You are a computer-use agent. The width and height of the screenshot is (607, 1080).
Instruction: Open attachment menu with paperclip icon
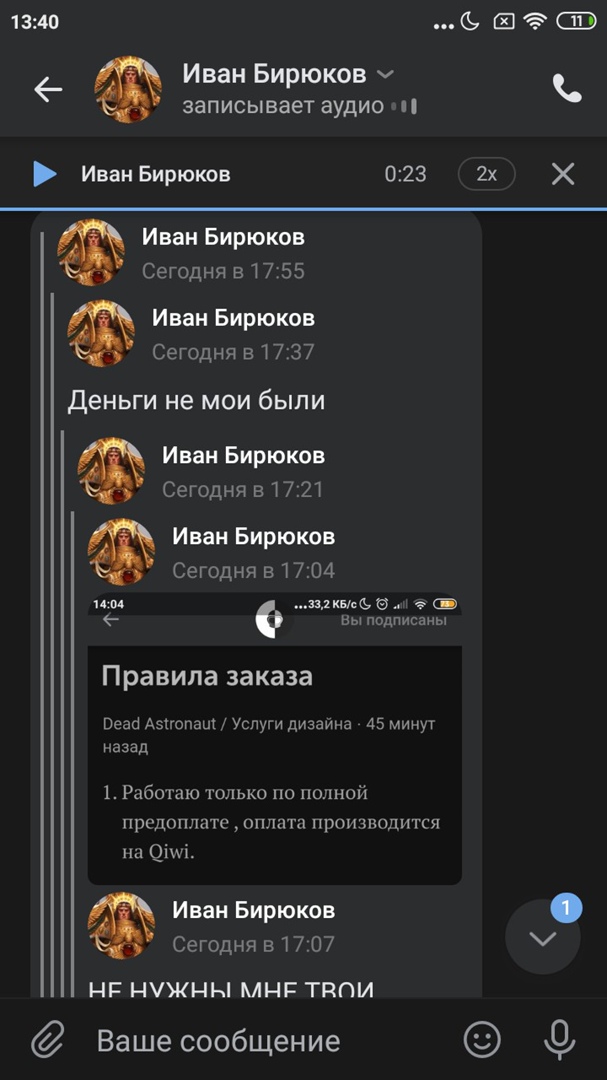click(x=48, y=1040)
